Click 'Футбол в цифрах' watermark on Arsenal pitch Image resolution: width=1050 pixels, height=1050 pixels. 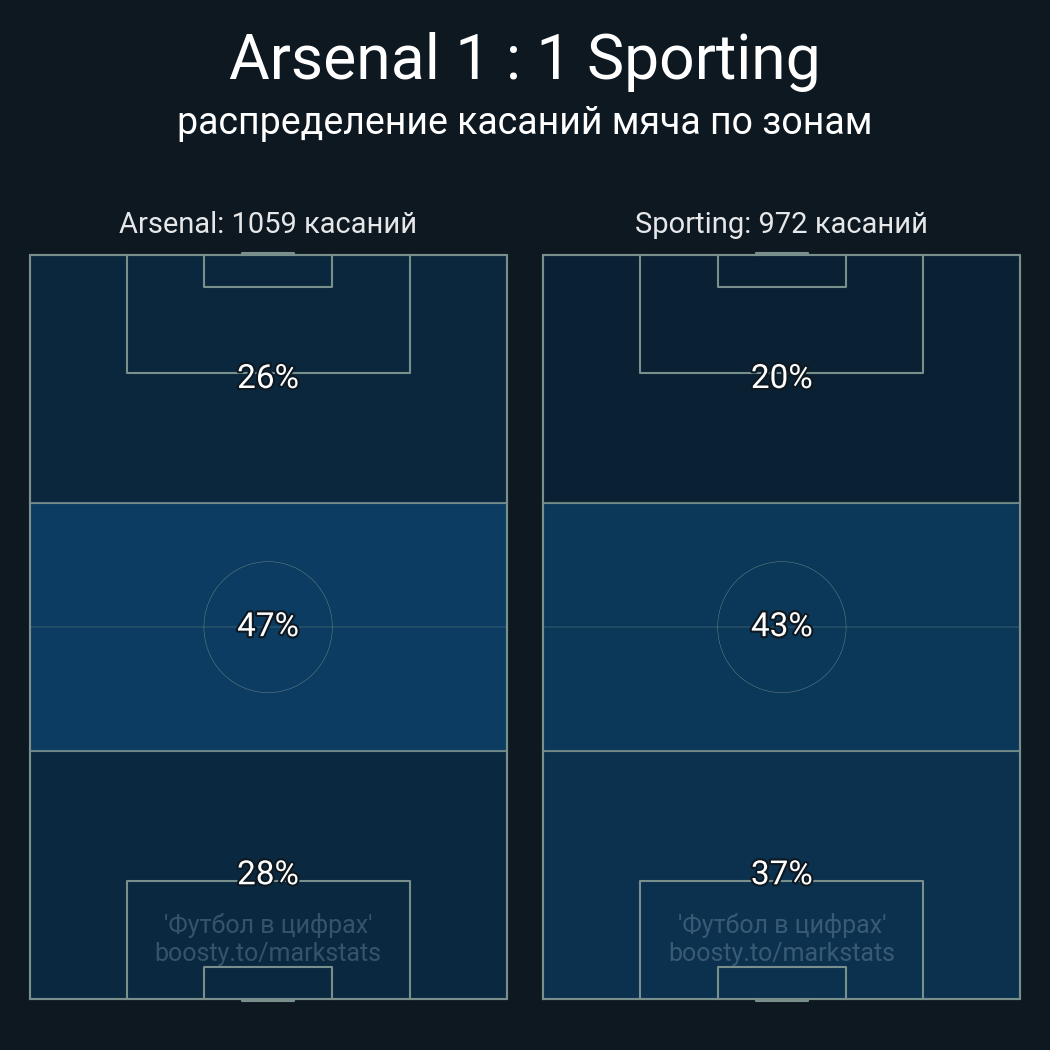pyautogui.click(x=268, y=924)
